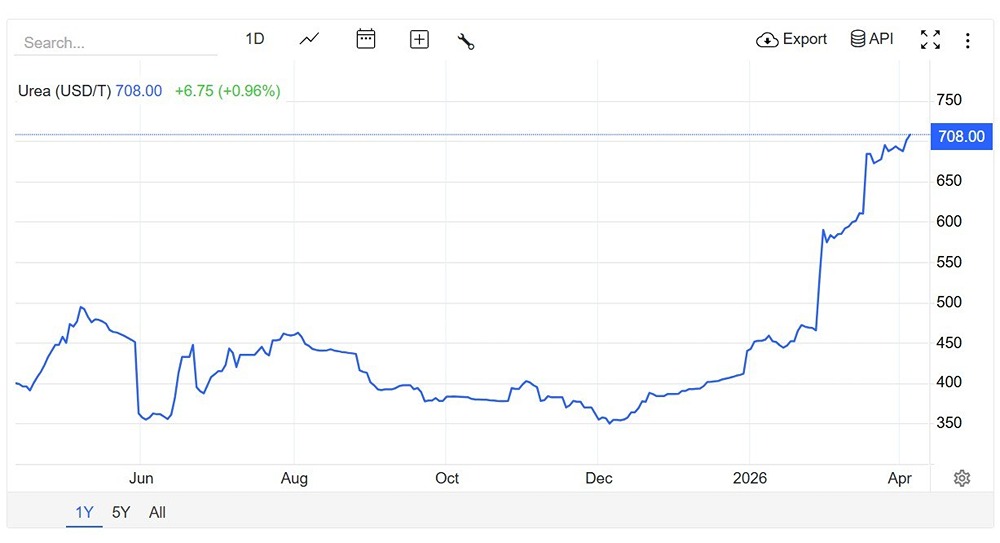
Task: Click the Export text label
Action: coord(805,39)
